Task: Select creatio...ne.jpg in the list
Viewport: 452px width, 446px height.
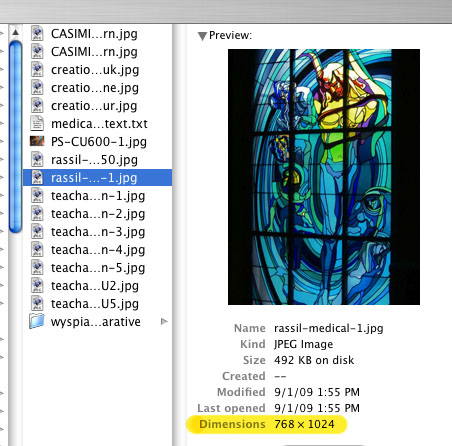Action: (95, 88)
